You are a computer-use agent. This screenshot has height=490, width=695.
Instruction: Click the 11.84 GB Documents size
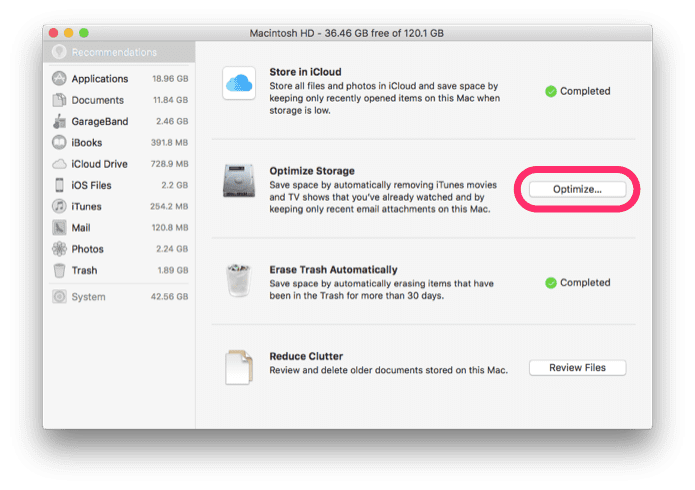click(x=171, y=100)
